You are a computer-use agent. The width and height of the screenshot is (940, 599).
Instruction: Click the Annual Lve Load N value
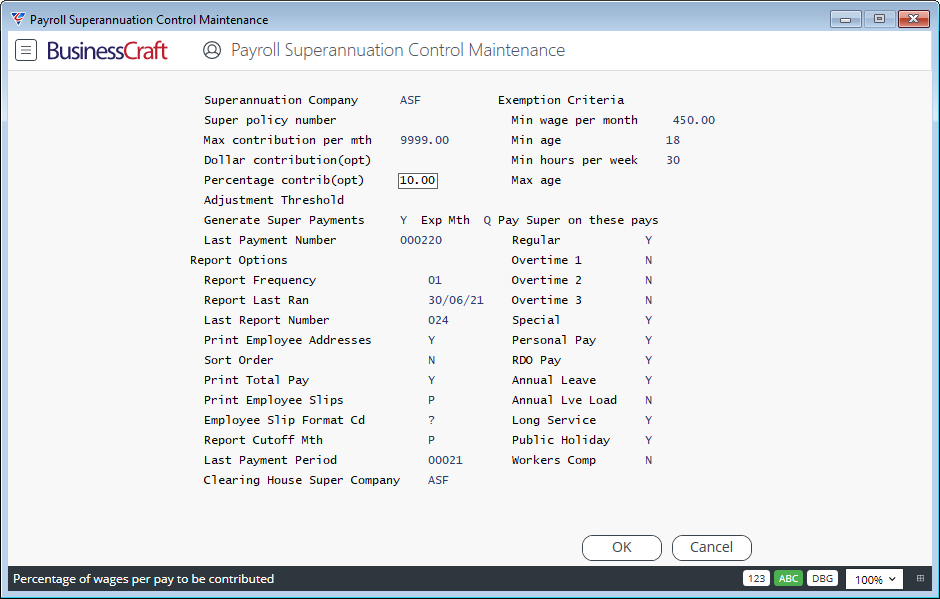(649, 400)
